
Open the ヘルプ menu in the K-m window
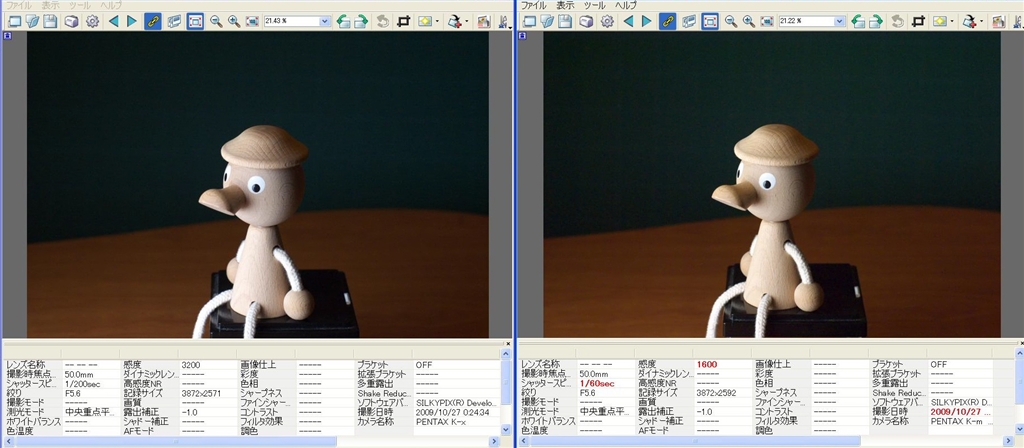point(626,5)
